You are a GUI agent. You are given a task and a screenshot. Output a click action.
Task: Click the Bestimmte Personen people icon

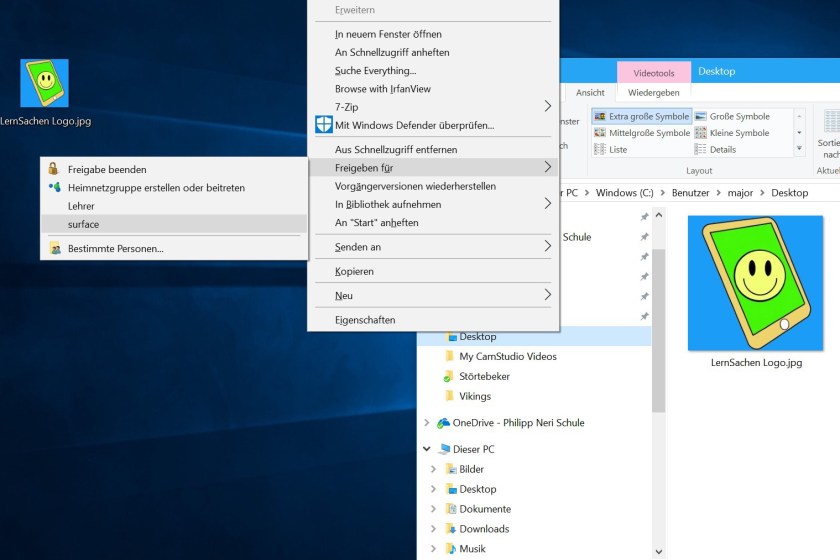54,248
